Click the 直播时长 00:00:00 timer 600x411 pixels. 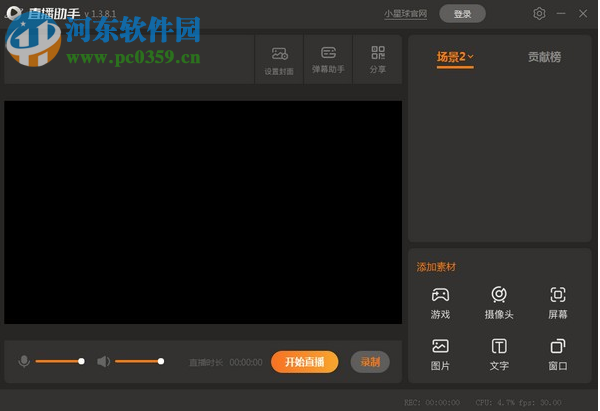(226, 362)
